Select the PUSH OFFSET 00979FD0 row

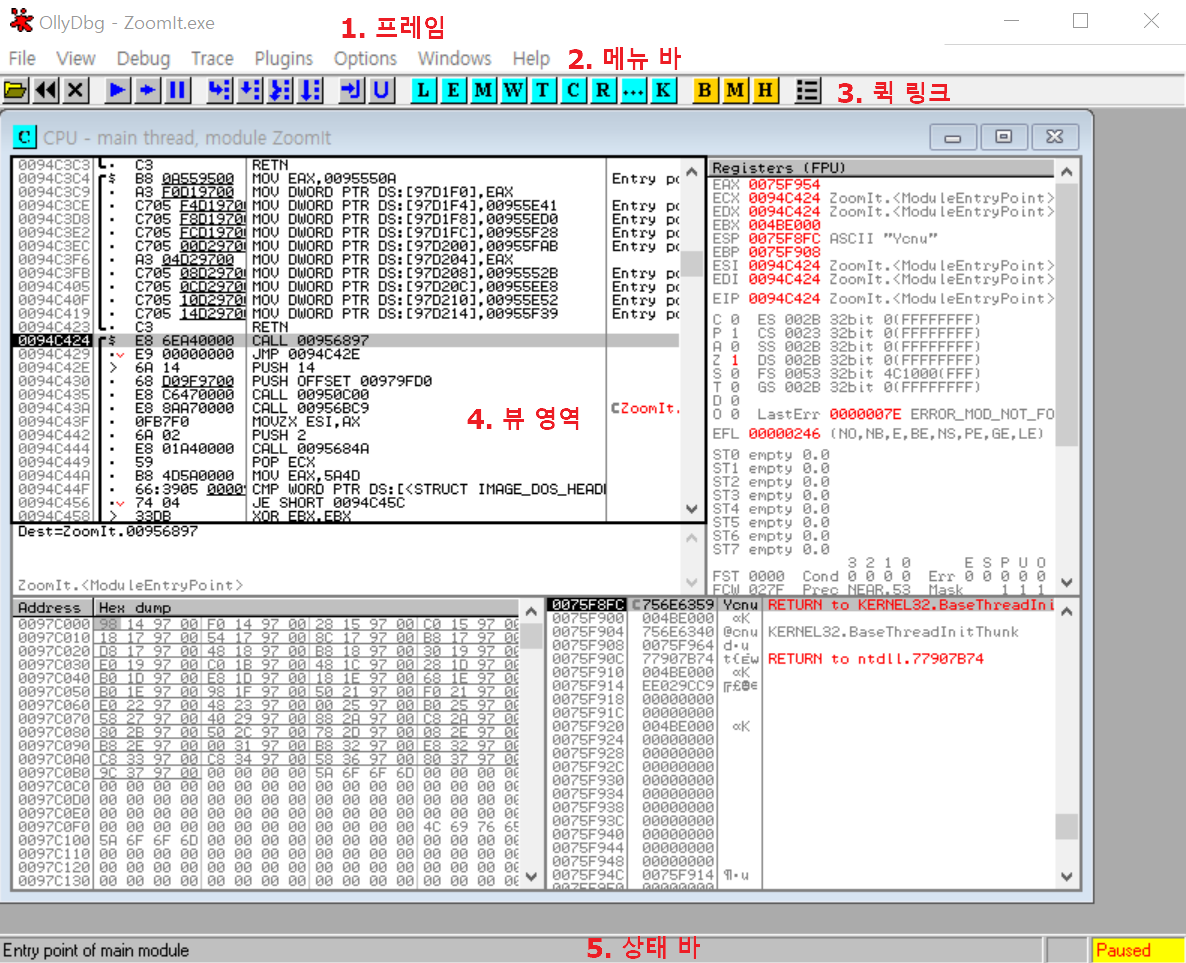pyautogui.click(x=346, y=381)
